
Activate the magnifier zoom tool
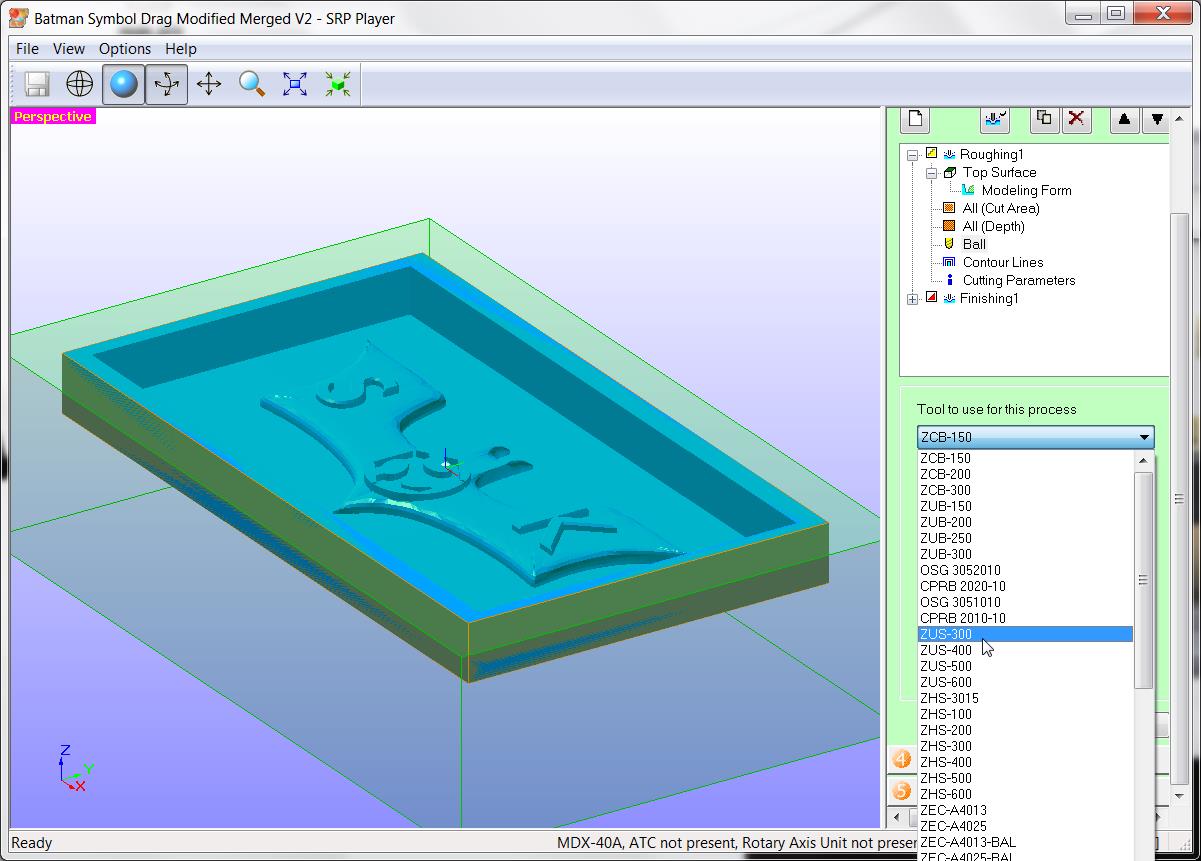(252, 84)
